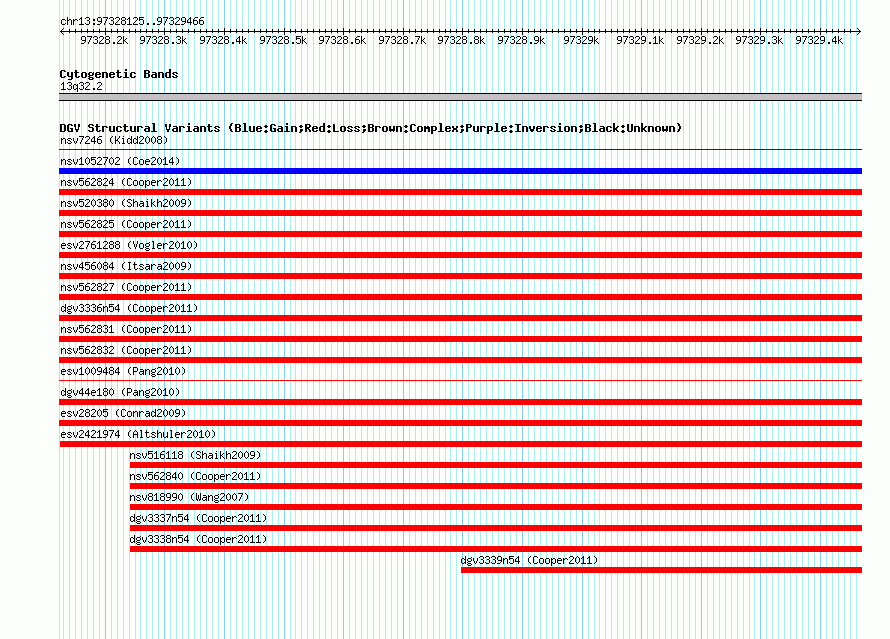Select the nsv562832 (Cooper2011) label
This screenshot has width=890, height=639.
tap(126, 350)
